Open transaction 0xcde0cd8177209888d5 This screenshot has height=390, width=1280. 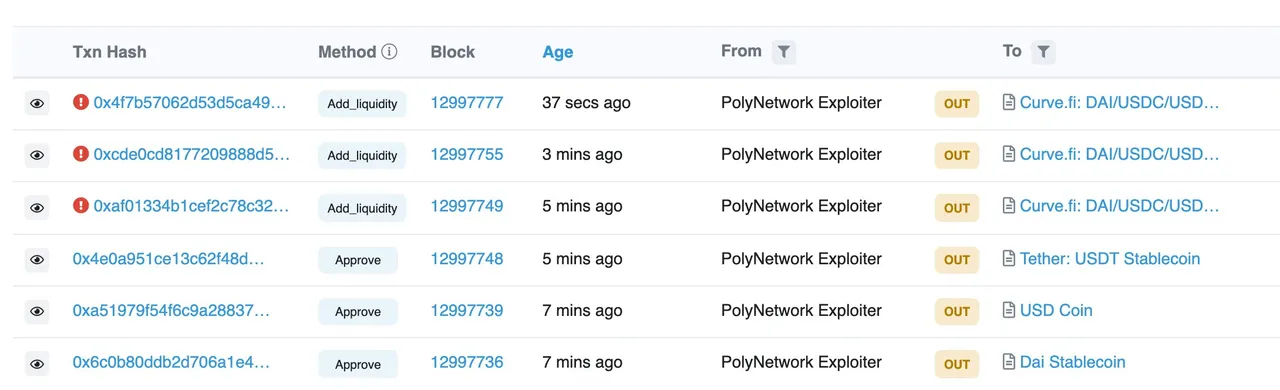tap(192, 154)
